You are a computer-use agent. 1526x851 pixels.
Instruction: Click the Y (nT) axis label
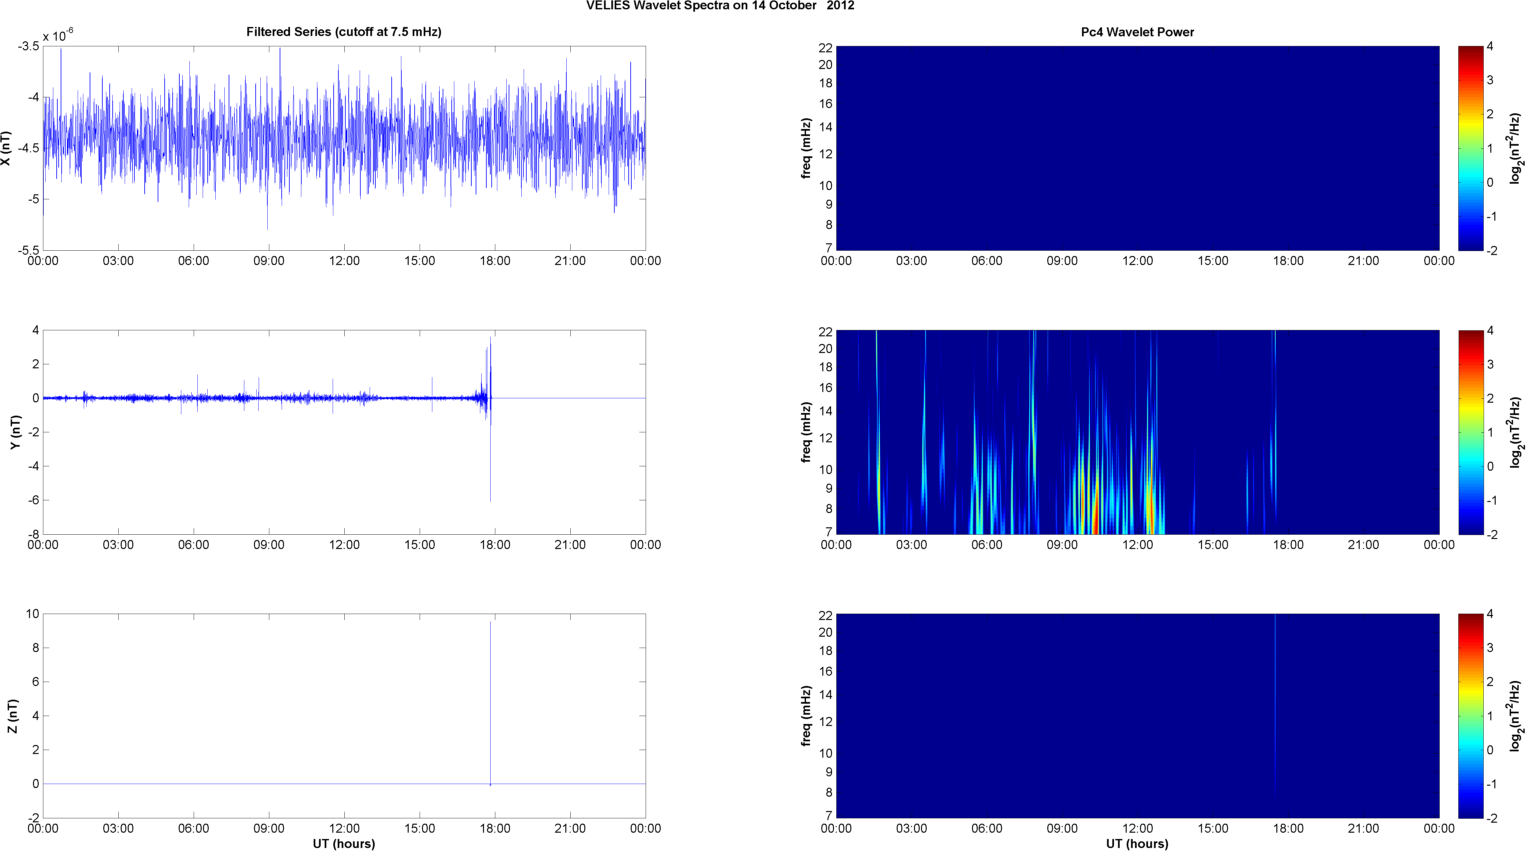(15, 432)
